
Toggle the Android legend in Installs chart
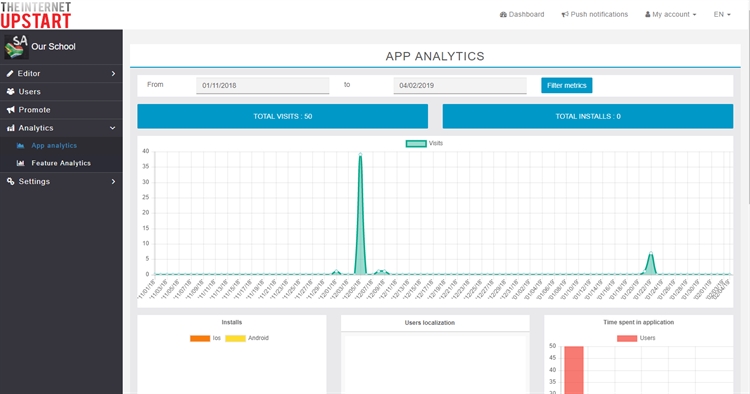[247, 338]
